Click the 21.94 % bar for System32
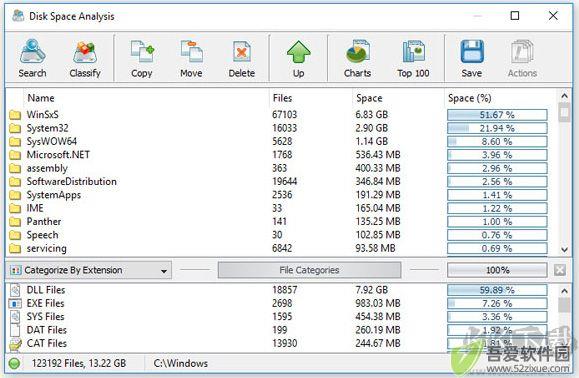 [x=497, y=128]
